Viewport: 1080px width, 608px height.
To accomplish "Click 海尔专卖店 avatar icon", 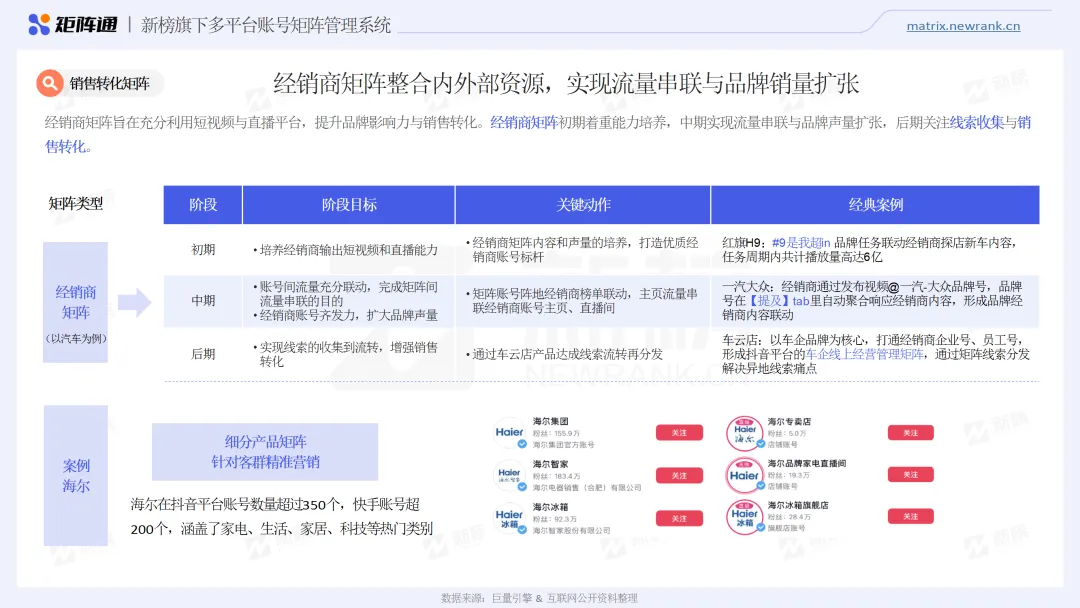I will coord(745,433).
